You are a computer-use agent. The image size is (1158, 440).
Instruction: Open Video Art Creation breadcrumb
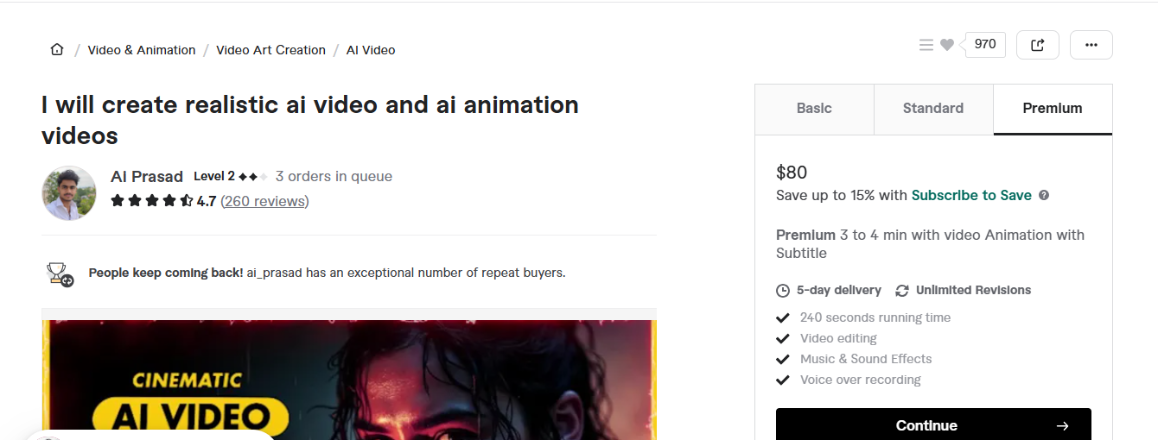click(x=271, y=50)
